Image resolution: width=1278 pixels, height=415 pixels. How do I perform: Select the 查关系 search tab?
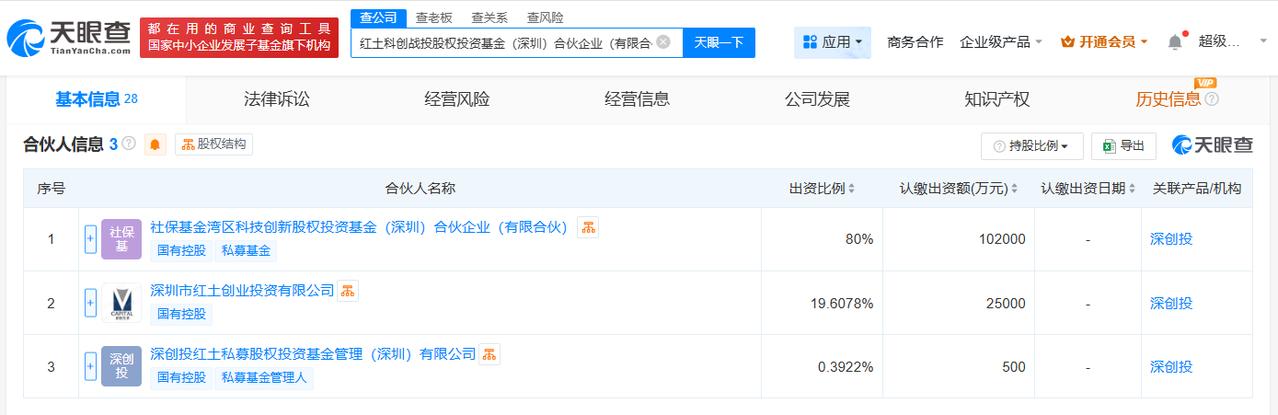point(490,17)
